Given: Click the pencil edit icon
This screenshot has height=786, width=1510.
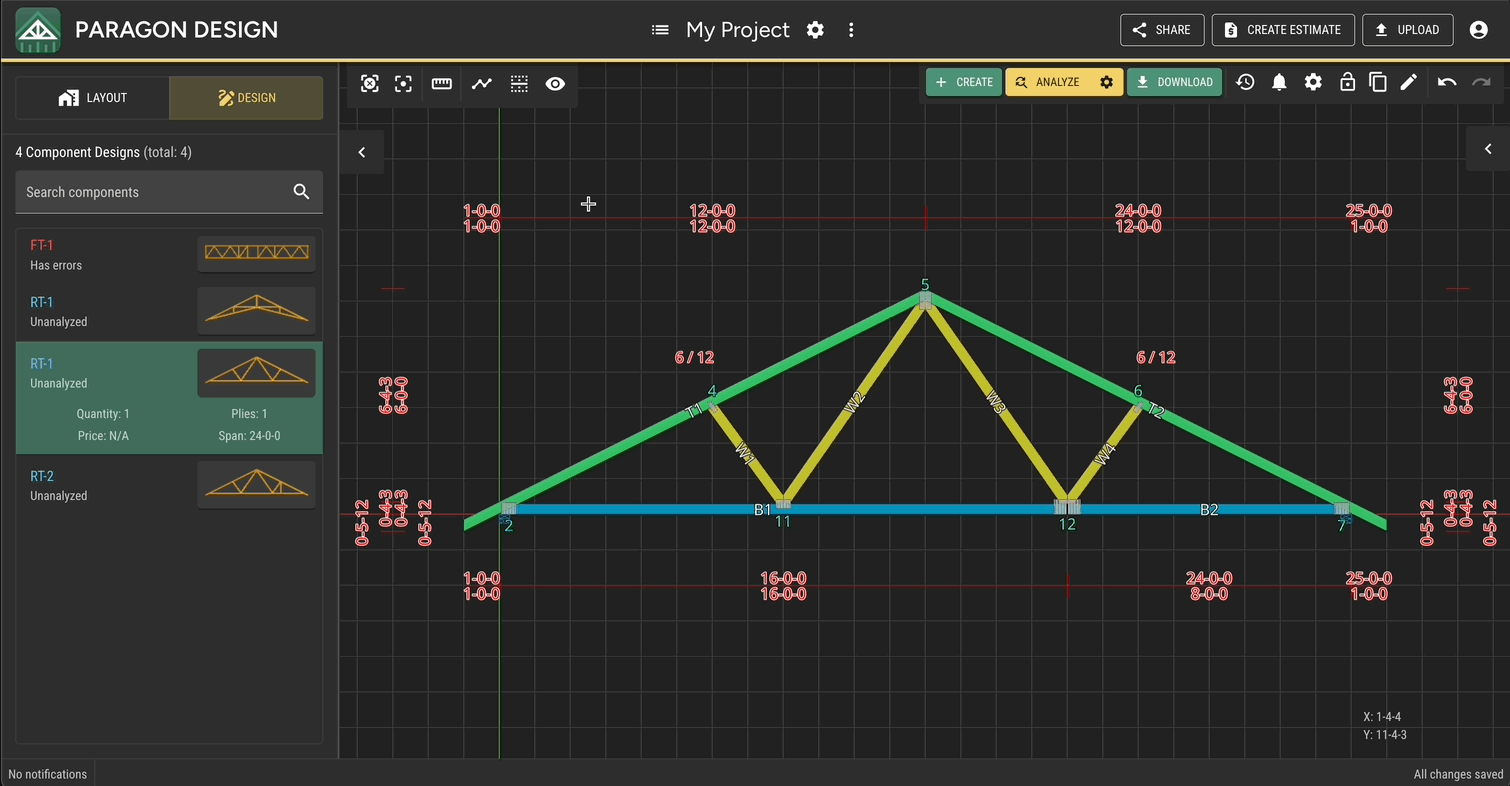Looking at the screenshot, I should (x=1409, y=82).
